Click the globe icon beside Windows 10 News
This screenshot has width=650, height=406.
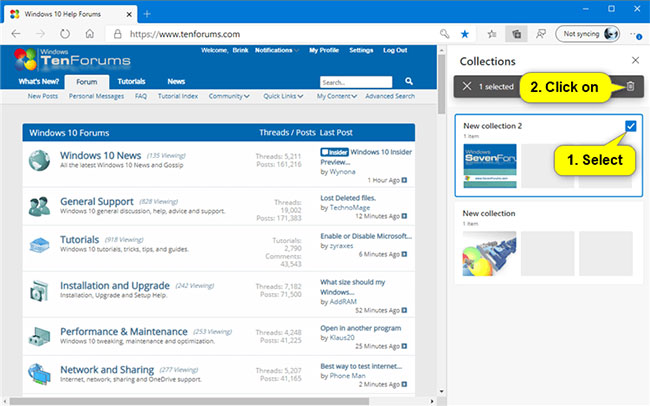pos(39,160)
